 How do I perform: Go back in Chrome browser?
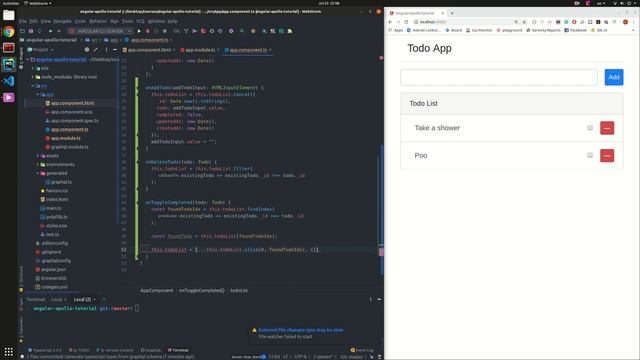(390, 22)
